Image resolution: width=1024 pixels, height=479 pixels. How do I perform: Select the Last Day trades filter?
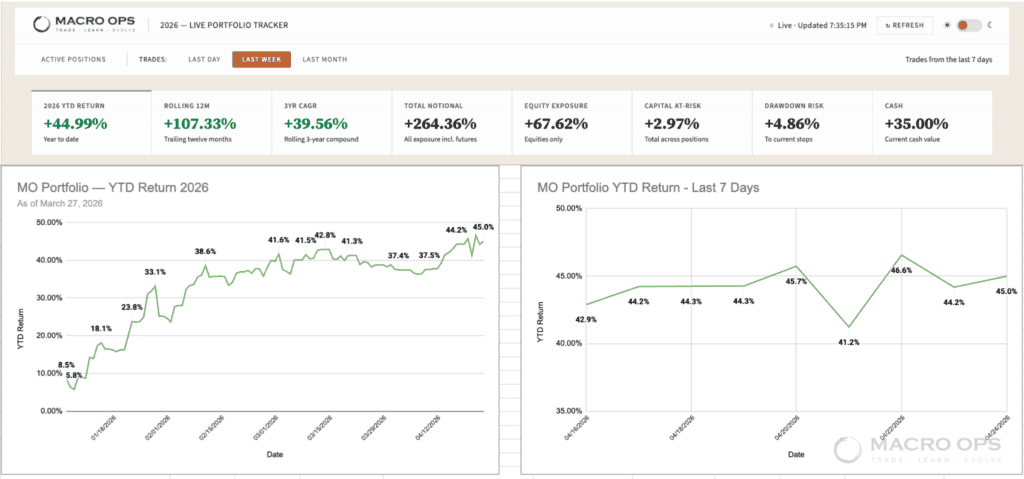(x=204, y=60)
